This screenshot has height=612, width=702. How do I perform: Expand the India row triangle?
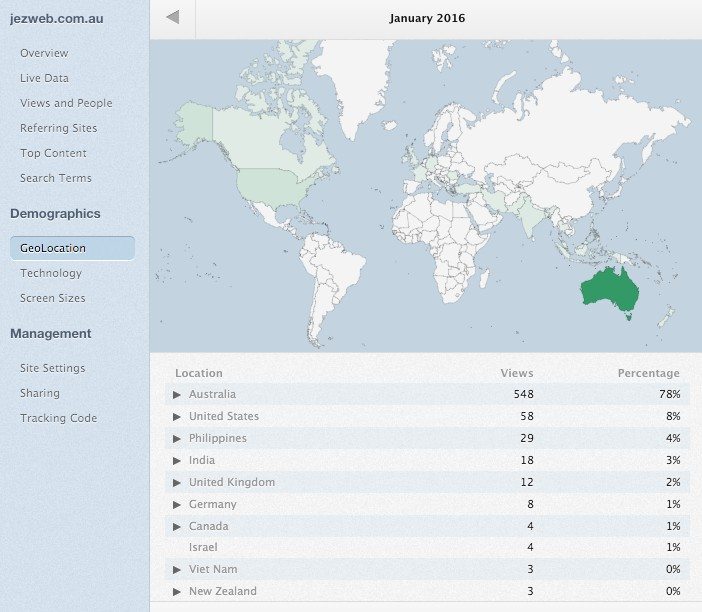point(177,461)
